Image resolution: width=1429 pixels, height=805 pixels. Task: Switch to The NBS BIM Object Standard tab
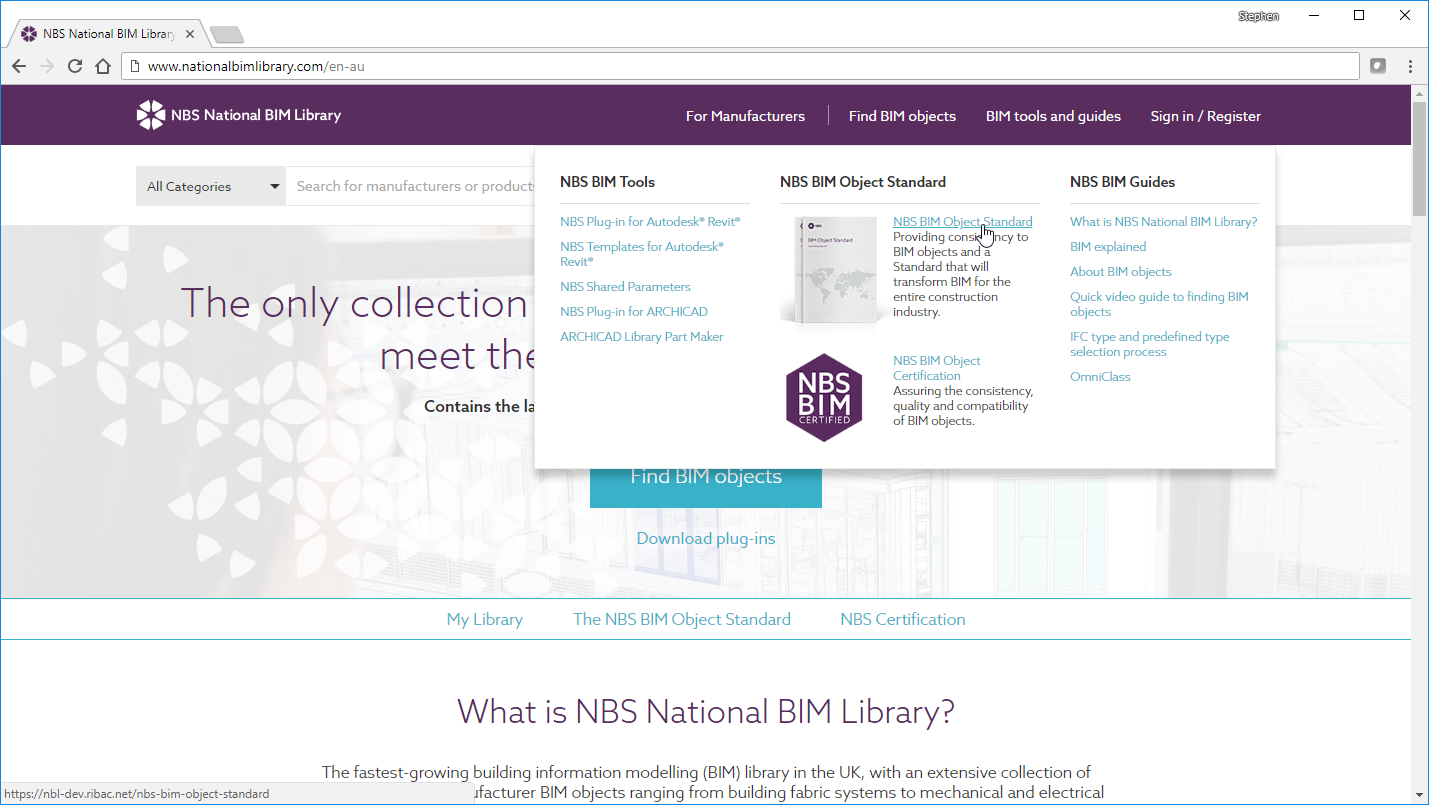(682, 619)
